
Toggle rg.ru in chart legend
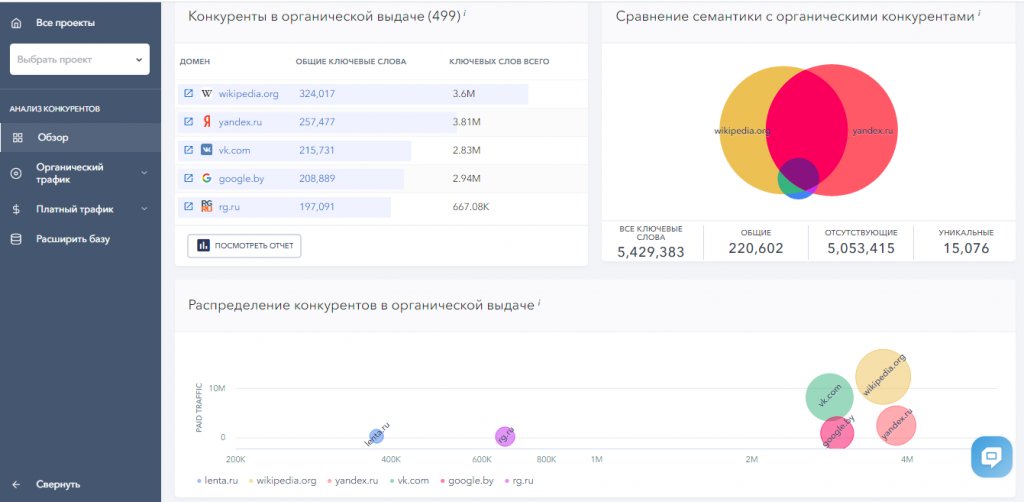coord(519,480)
